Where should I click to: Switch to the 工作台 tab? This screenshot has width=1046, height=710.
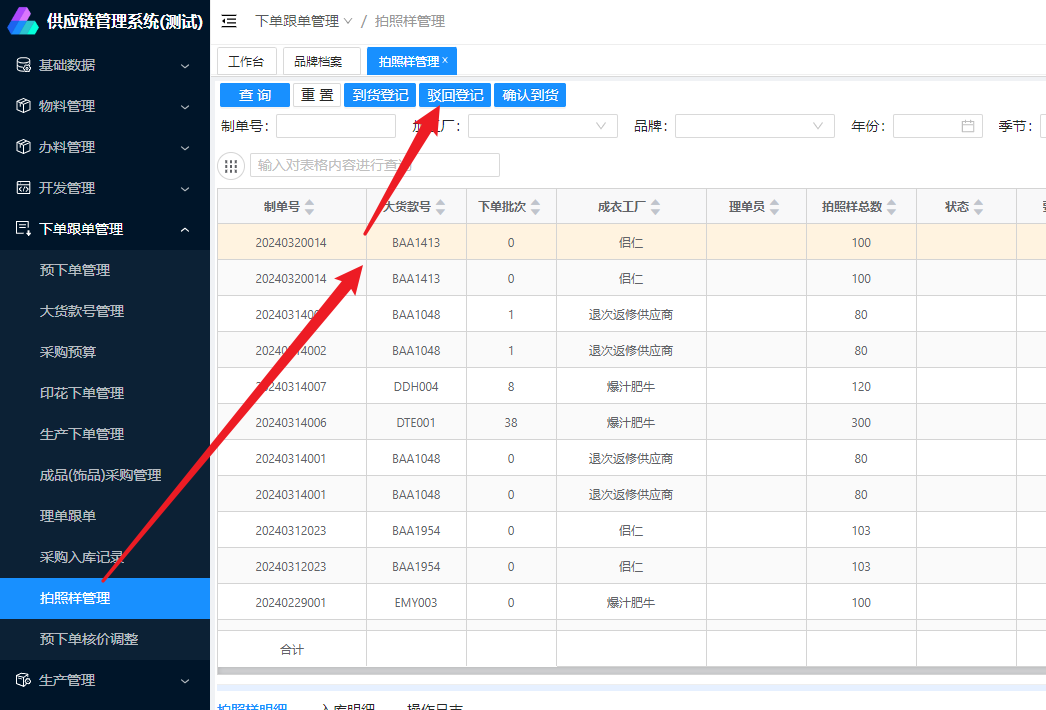click(246, 61)
